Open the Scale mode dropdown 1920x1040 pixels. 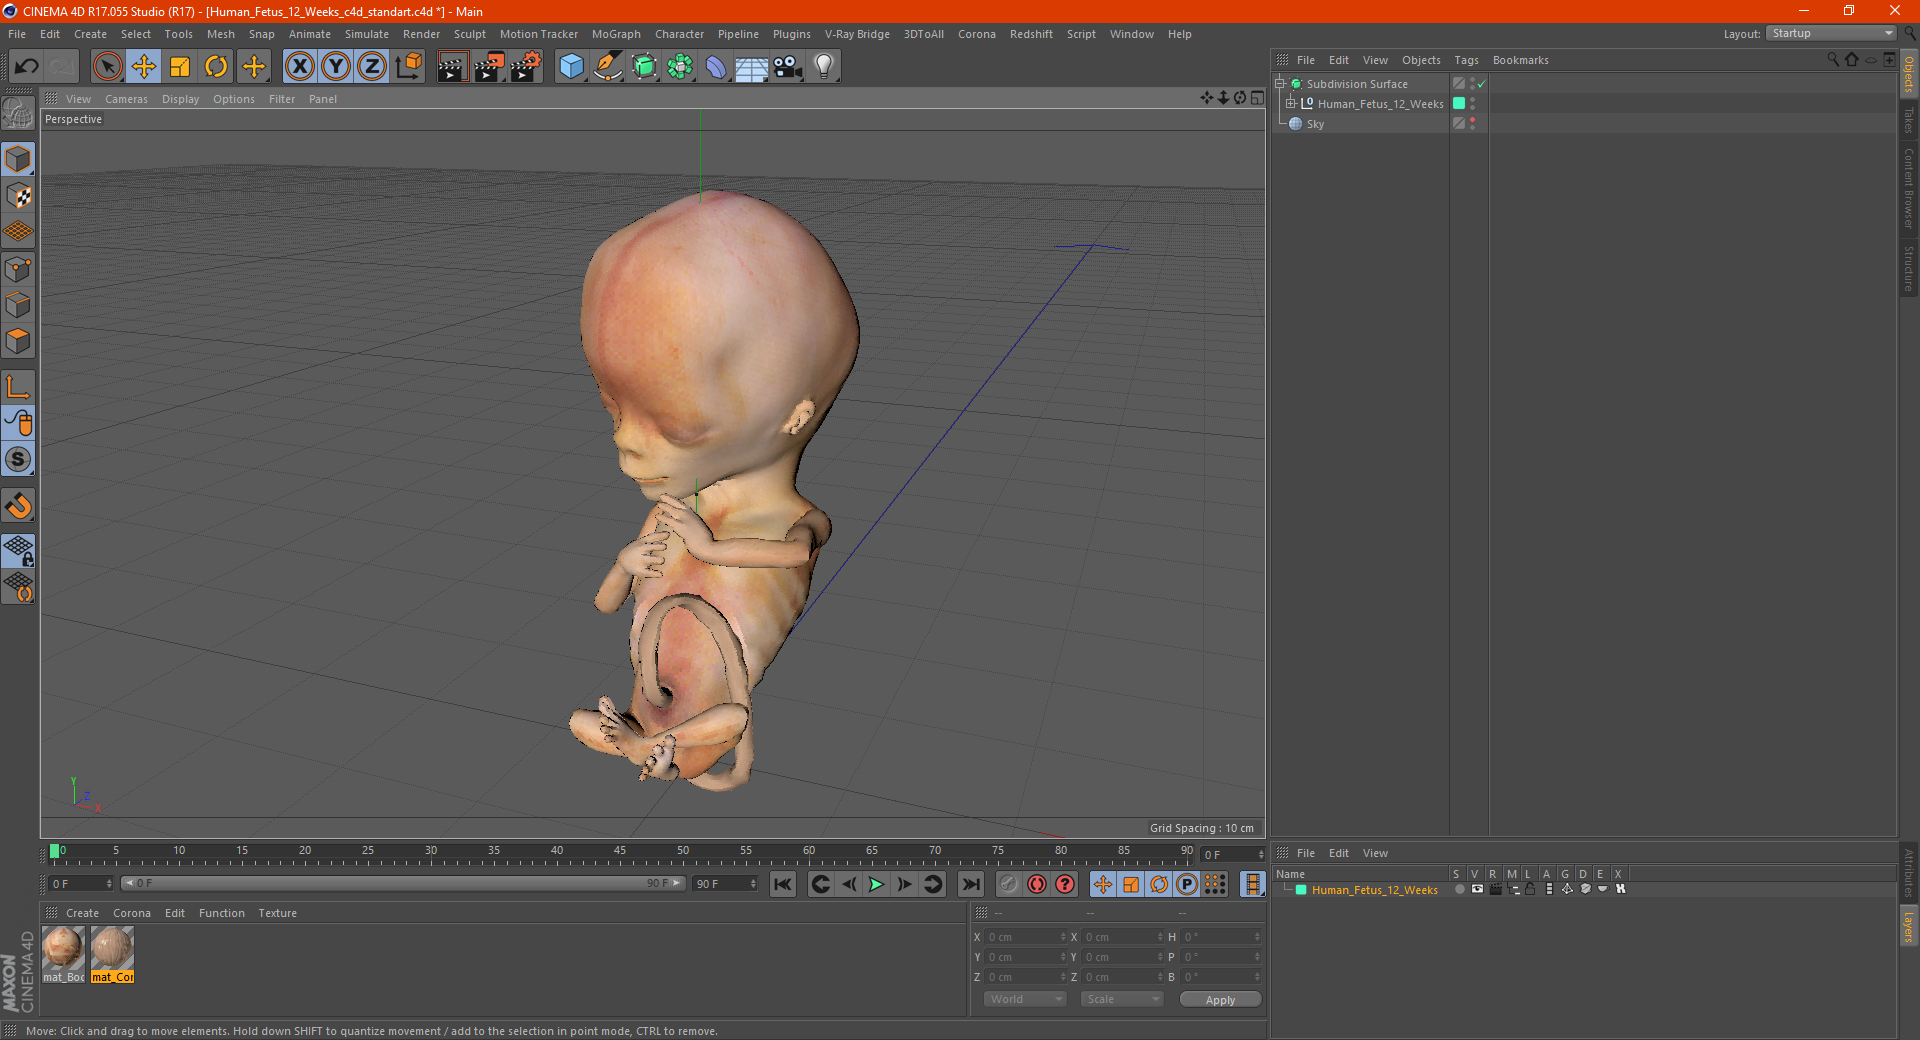coord(1122,999)
